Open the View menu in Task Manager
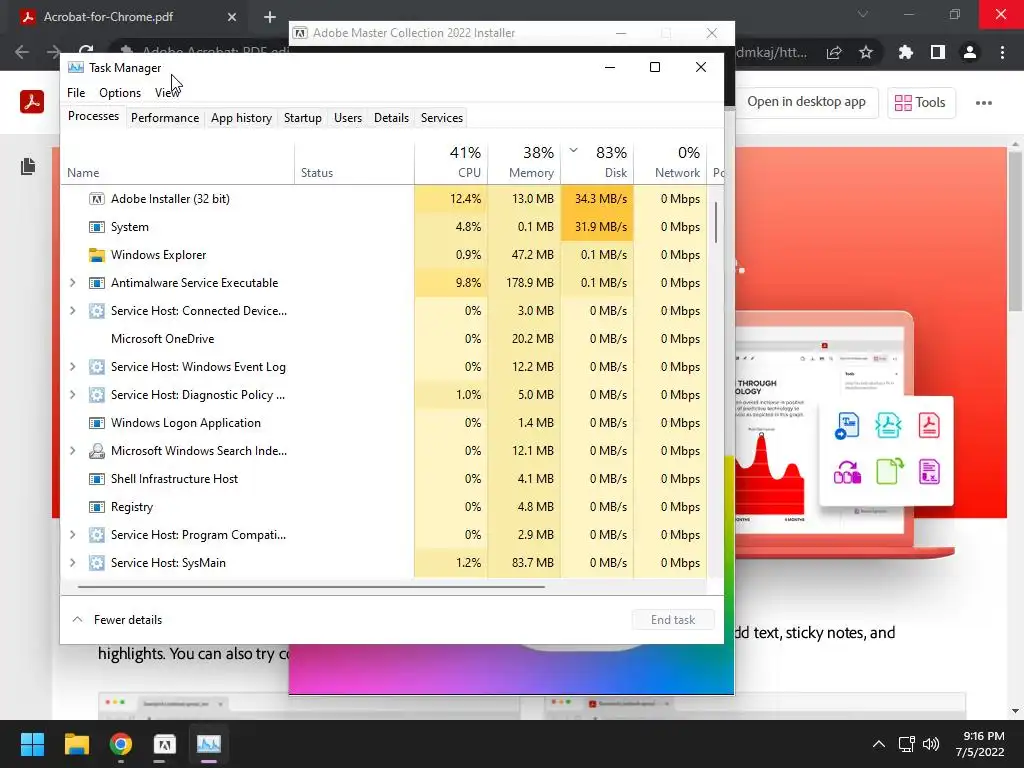Screen dimensions: 1024x768 (167, 93)
